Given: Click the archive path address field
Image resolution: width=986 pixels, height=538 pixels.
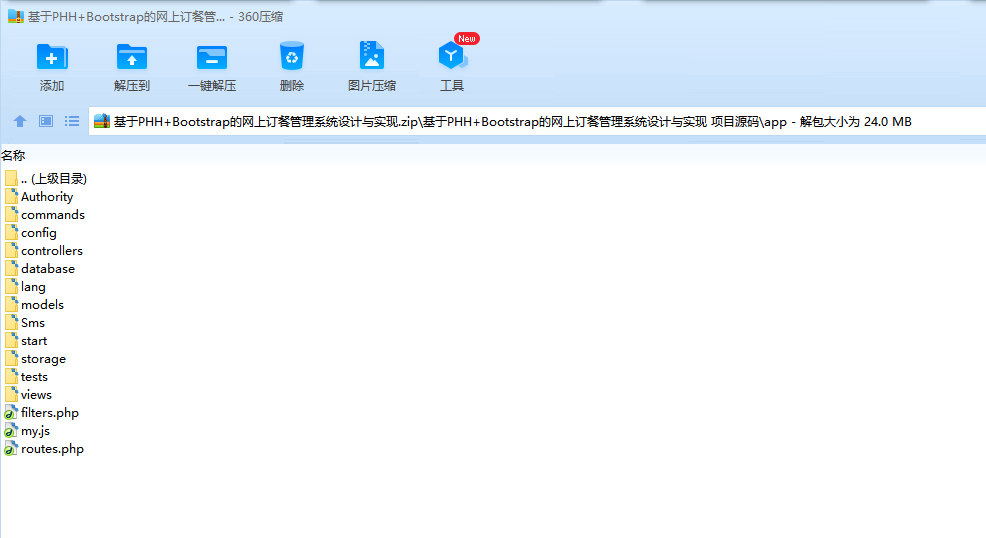Looking at the screenshot, I should tap(537, 121).
